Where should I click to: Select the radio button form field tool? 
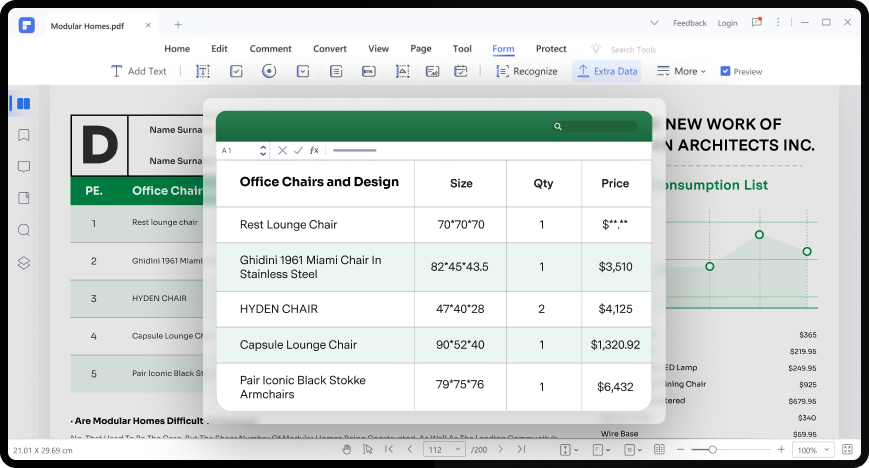(269, 71)
